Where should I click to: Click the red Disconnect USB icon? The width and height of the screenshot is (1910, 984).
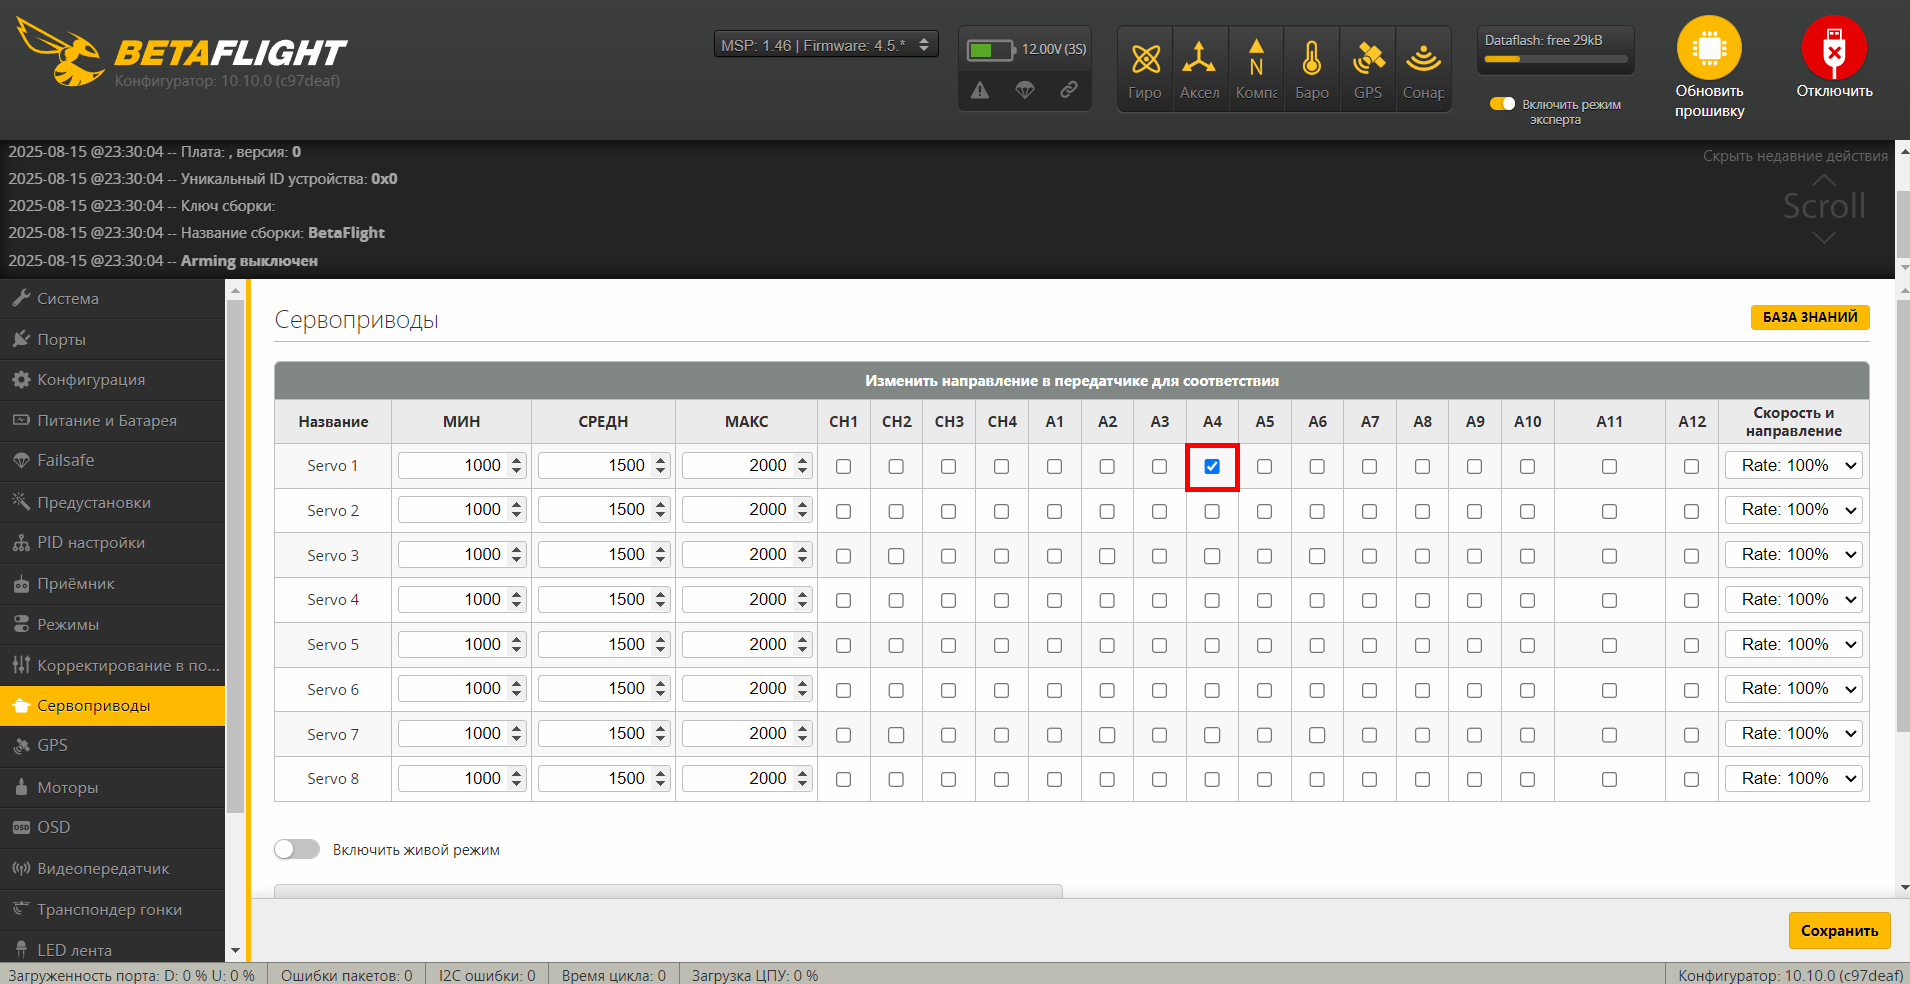[x=1833, y=48]
